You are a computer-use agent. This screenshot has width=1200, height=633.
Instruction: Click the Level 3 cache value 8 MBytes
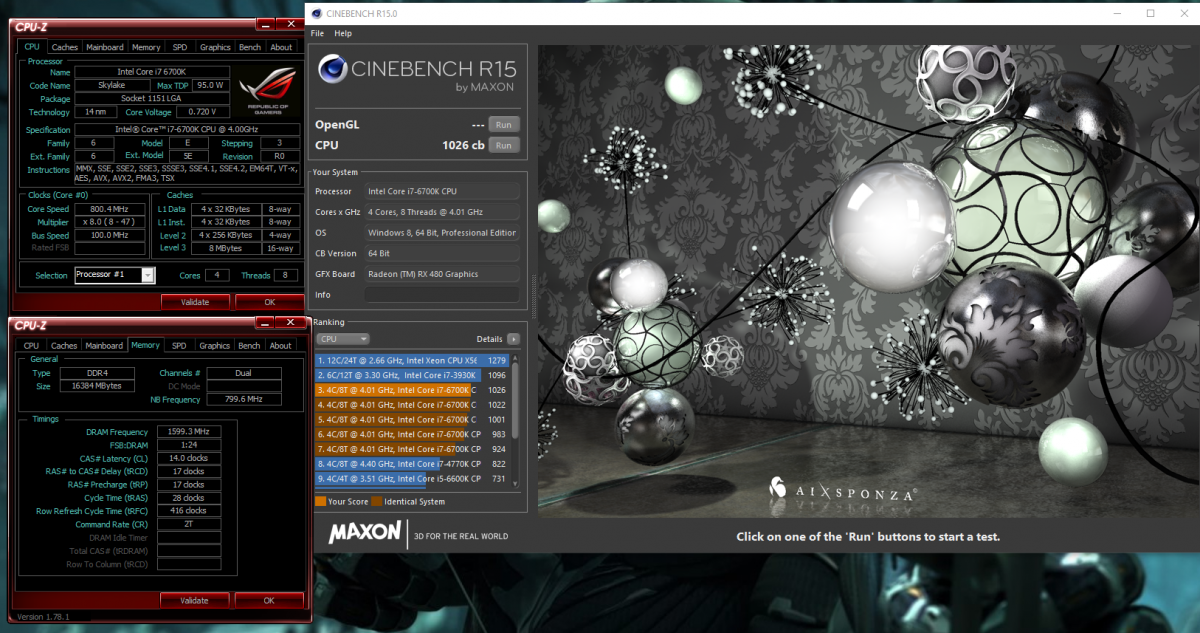225,248
